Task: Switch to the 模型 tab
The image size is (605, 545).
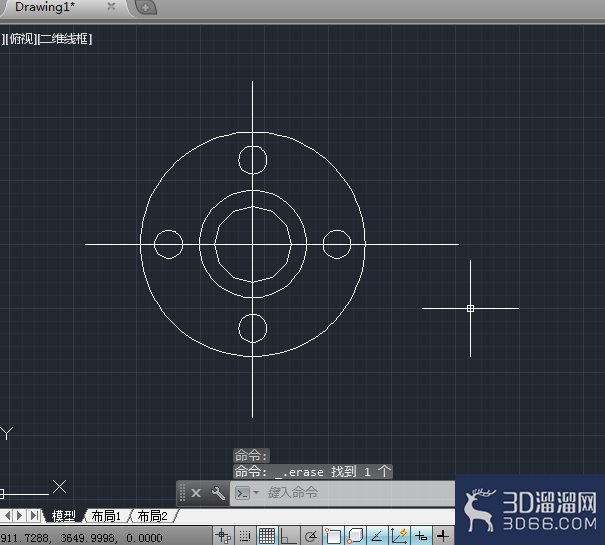Action: click(x=64, y=516)
